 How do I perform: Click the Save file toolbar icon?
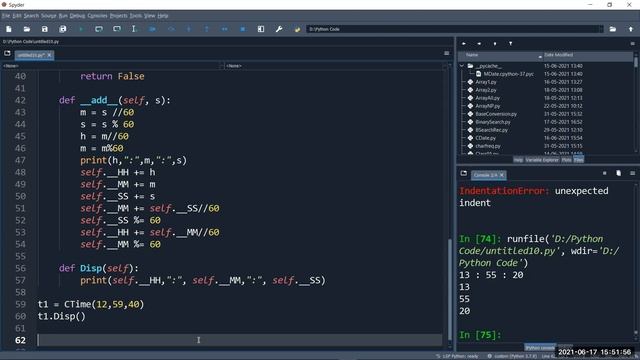click(x=44, y=29)
